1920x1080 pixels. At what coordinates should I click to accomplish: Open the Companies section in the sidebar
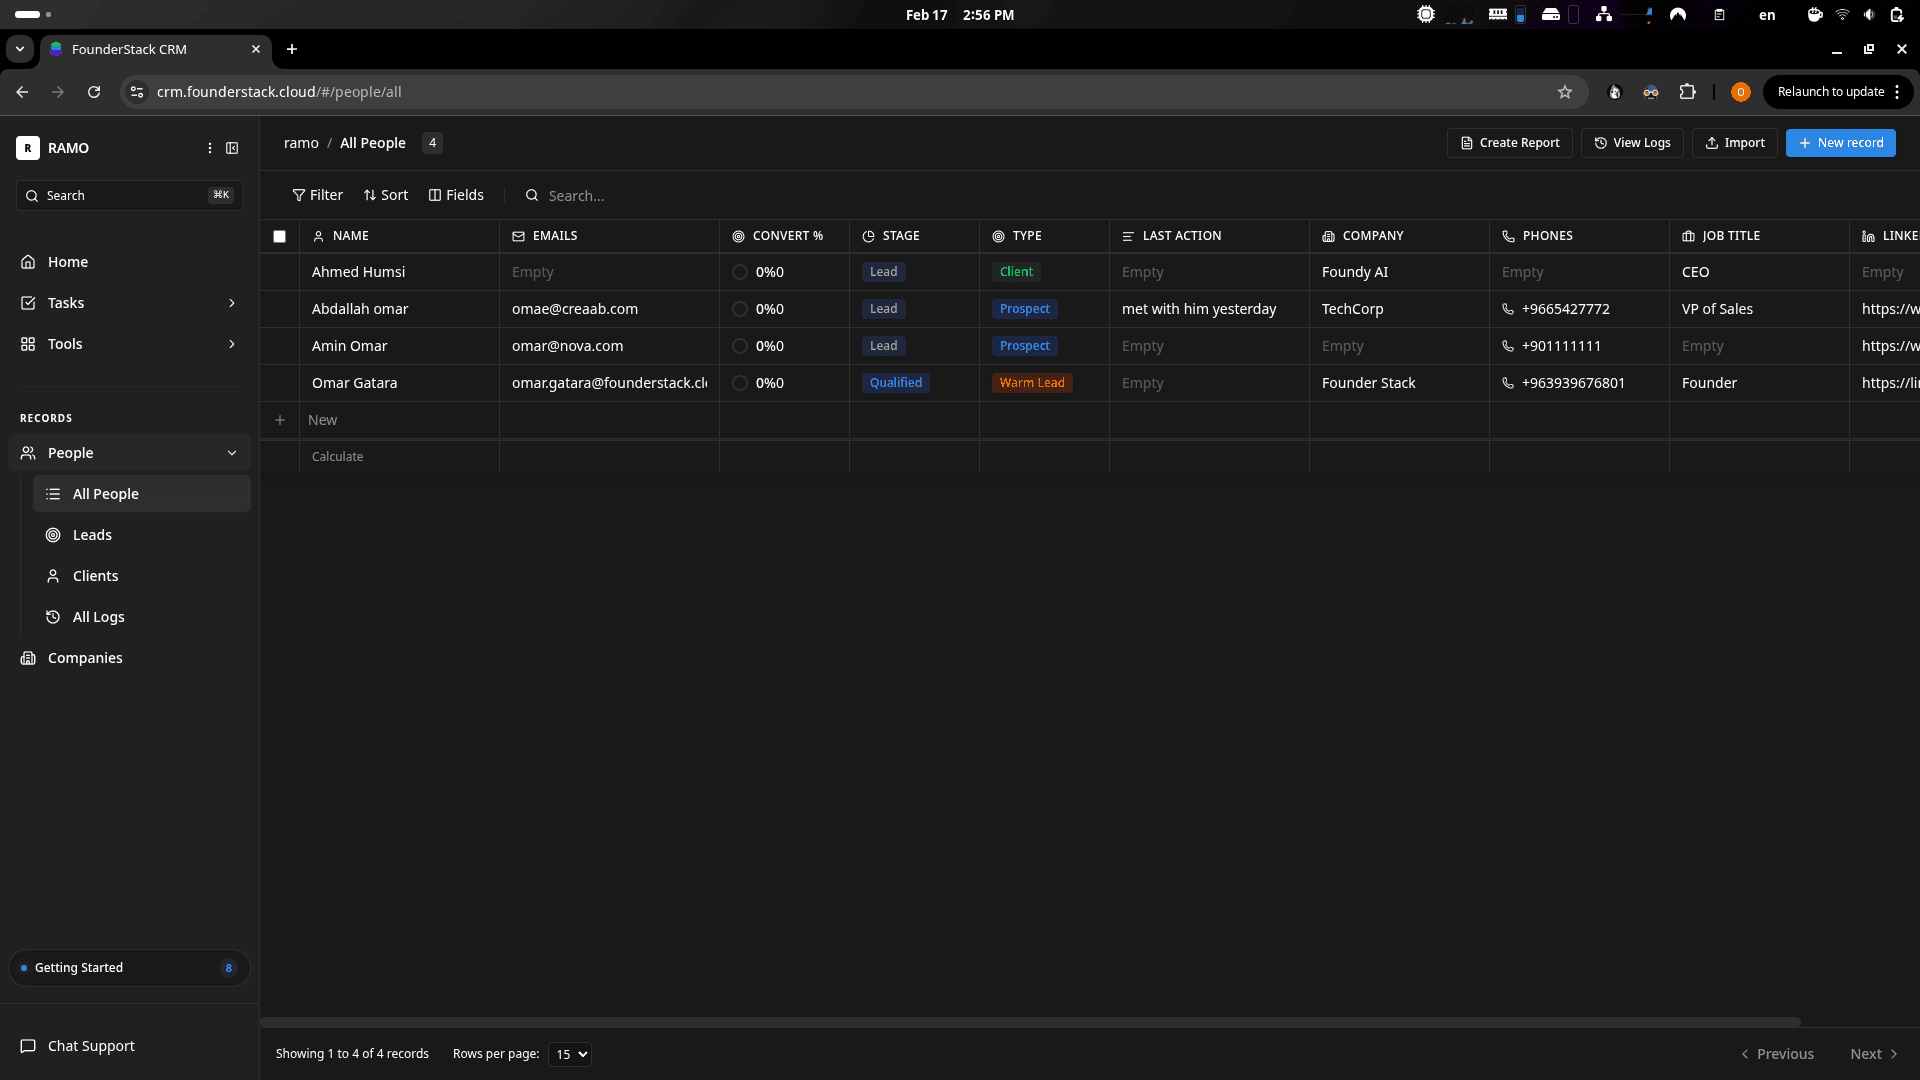pyautogui.click(x=84, y=658)
